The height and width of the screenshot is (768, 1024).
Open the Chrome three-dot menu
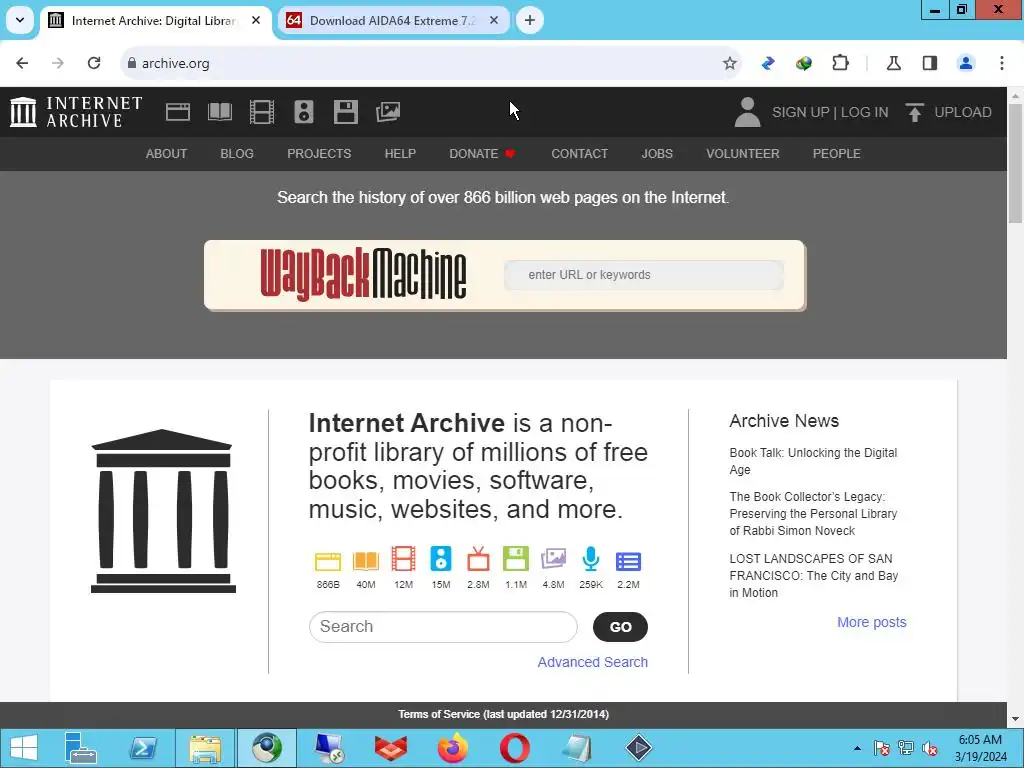click(x=1002, y=63)
